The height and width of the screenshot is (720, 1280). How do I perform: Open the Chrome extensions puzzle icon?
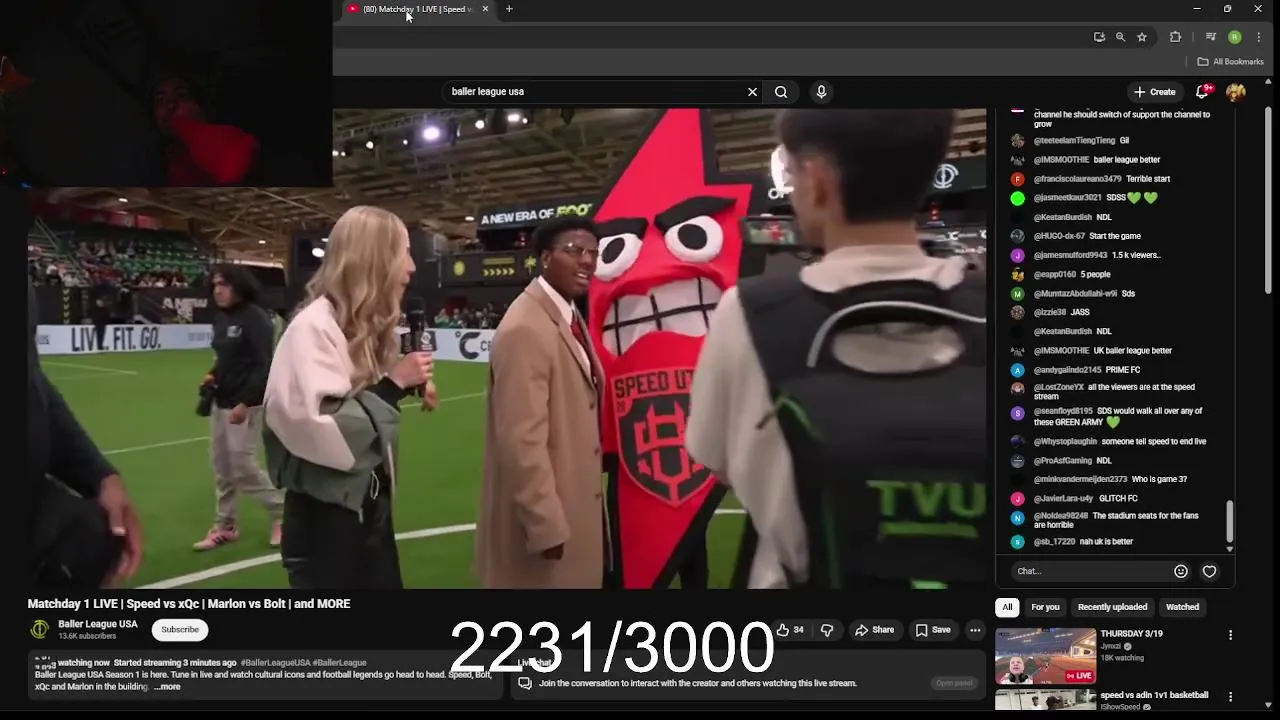1175,37
